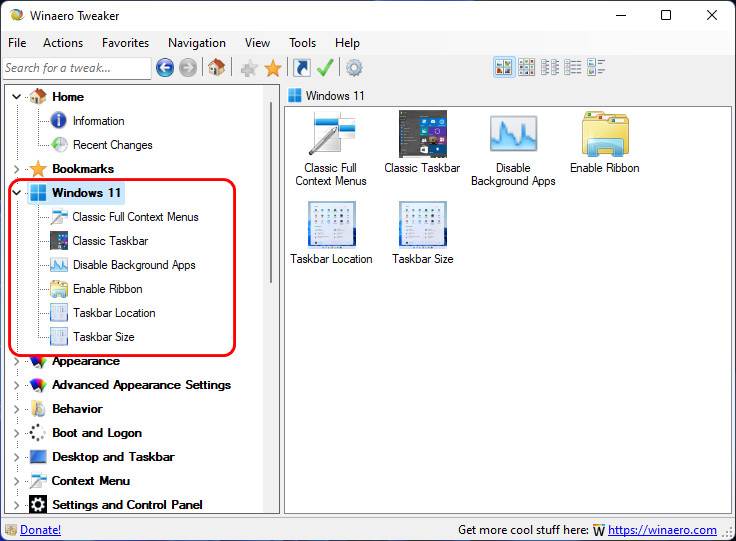
Task: Expand the Settings and Control Panel node
Action: click(x=16, y=505)
